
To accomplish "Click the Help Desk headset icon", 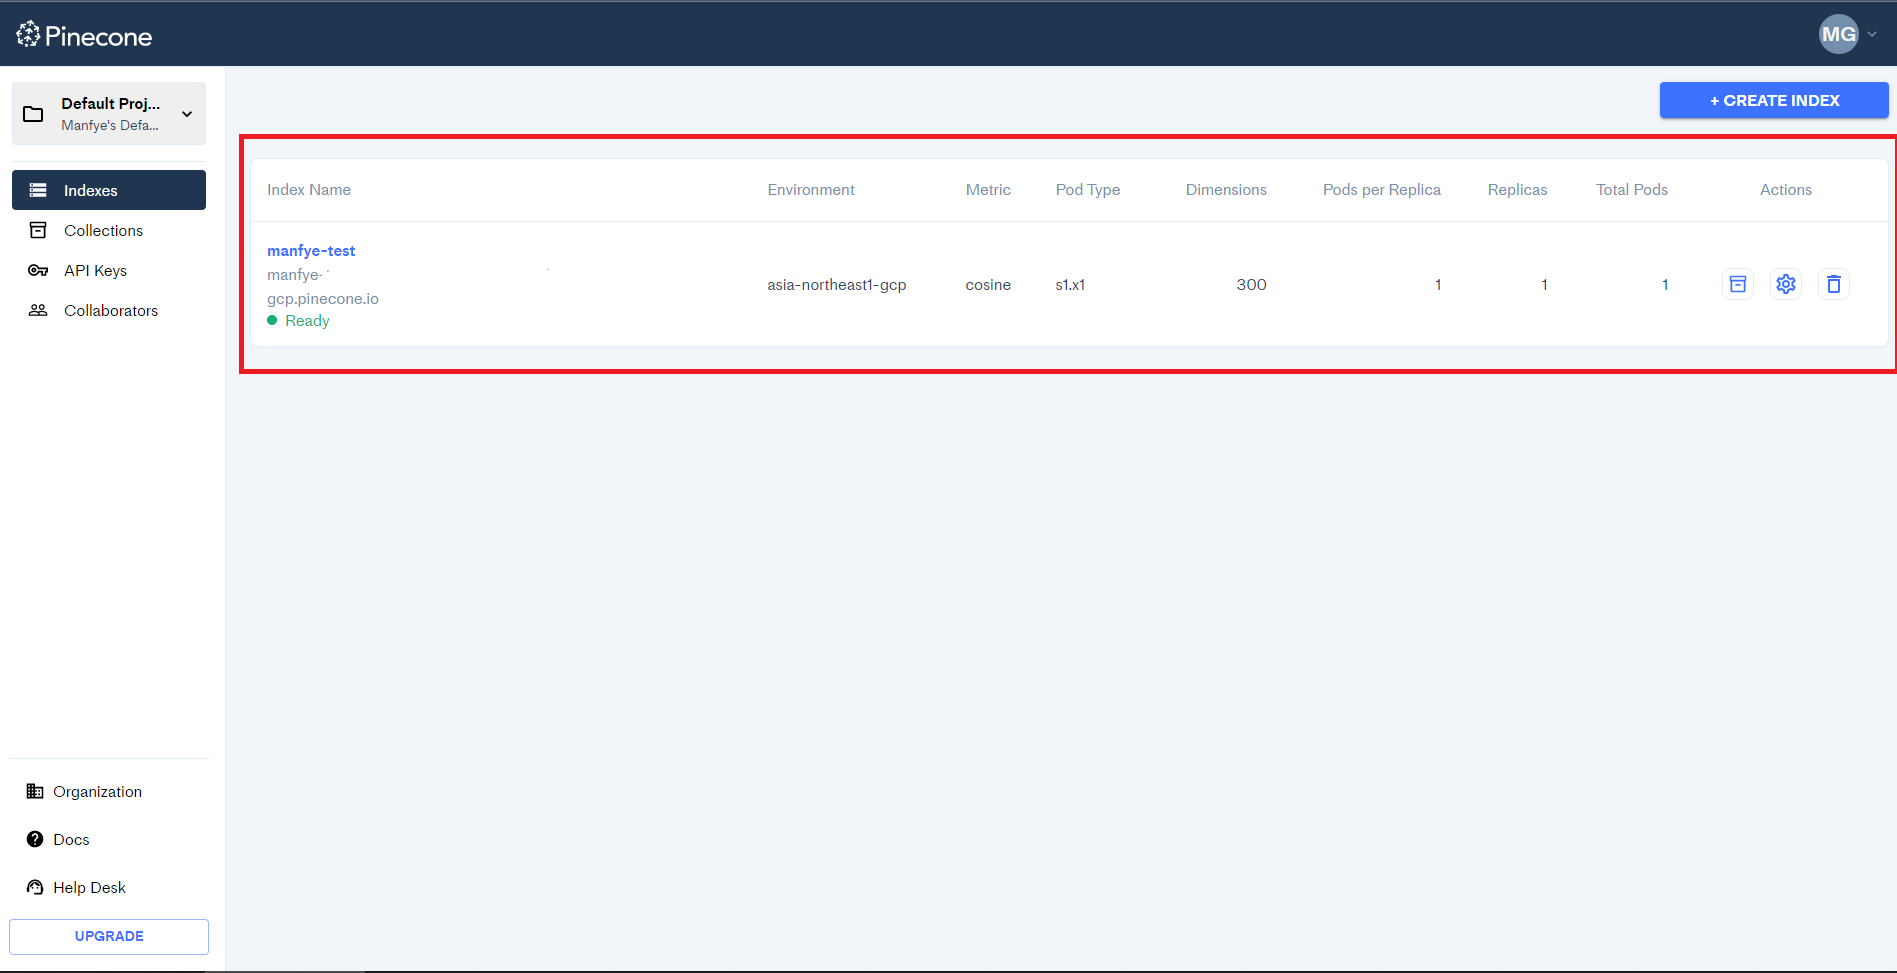I will pyautogui.click(x=35, y=887).
